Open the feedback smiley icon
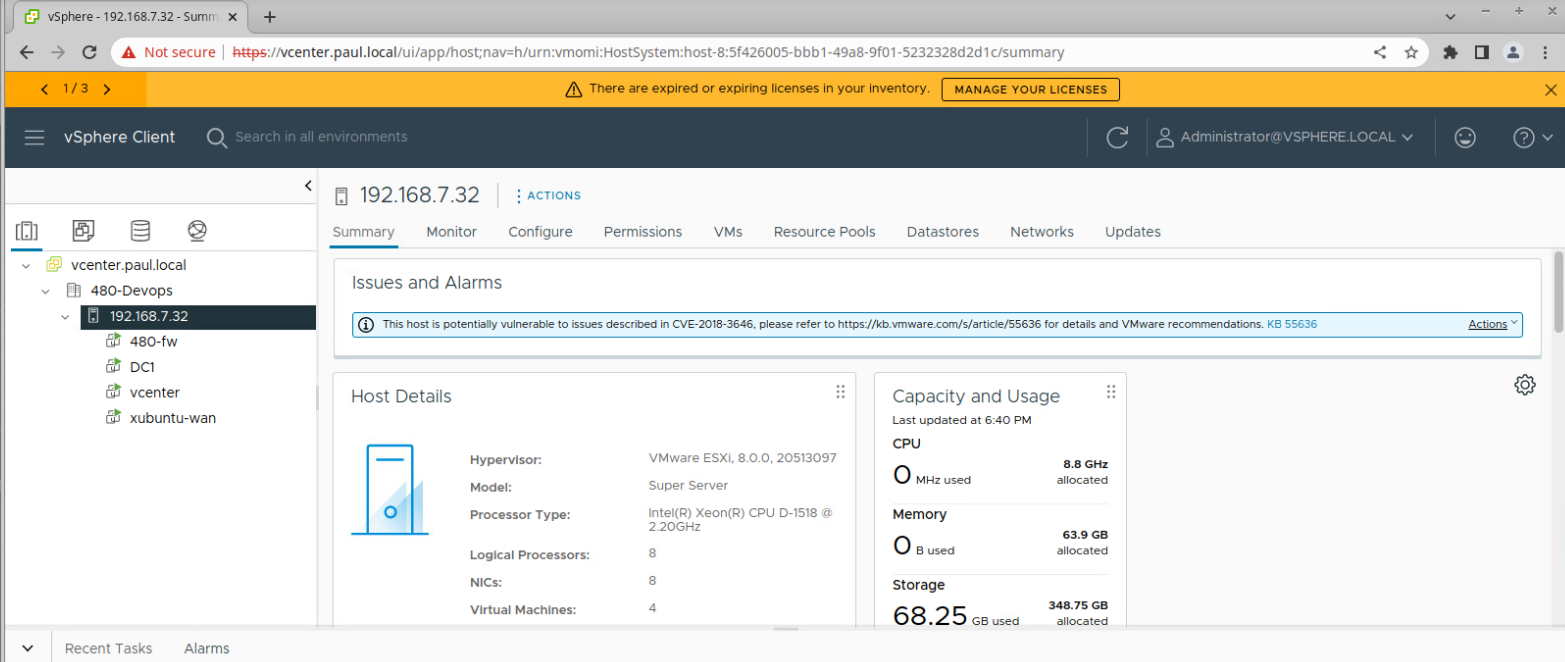The image size is (1565, 662). (1465, 138)
